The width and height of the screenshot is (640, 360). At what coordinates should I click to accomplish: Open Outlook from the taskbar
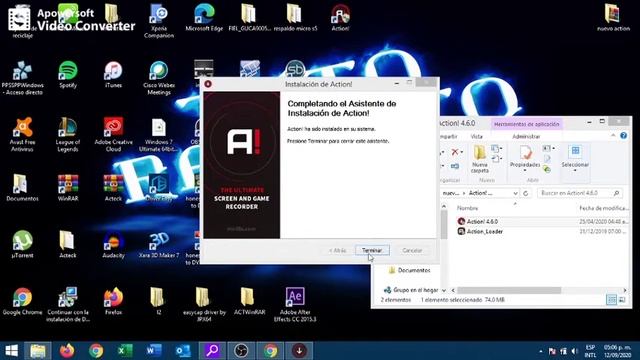click(x=183, y=351)
